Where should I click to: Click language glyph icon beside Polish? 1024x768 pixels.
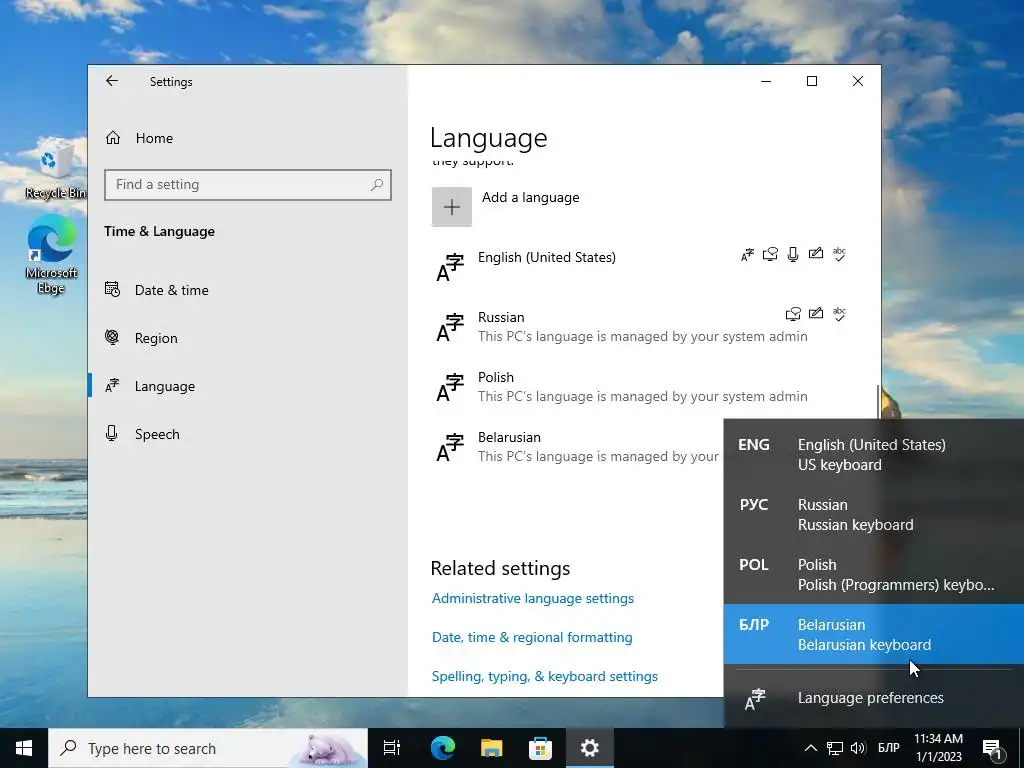[x=450, y=388]
